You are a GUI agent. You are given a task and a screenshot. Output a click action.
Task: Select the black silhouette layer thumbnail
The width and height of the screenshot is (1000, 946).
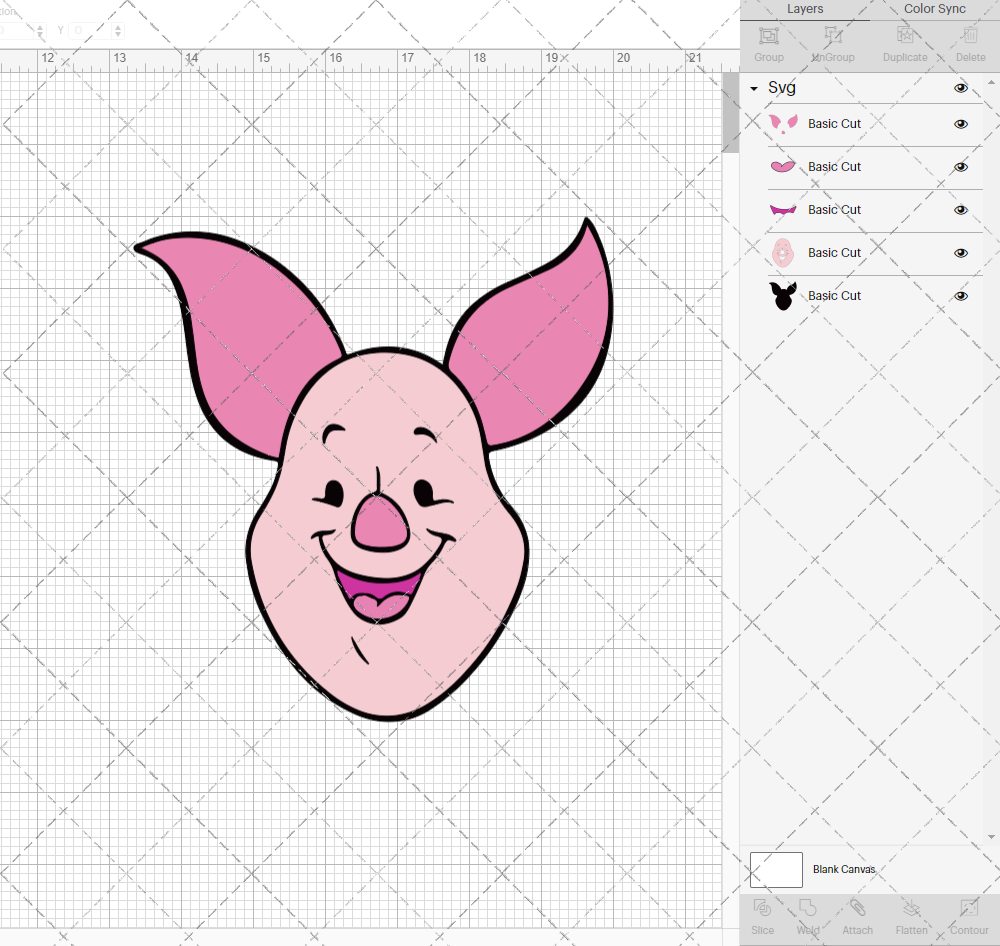click(x=783, y=296)
